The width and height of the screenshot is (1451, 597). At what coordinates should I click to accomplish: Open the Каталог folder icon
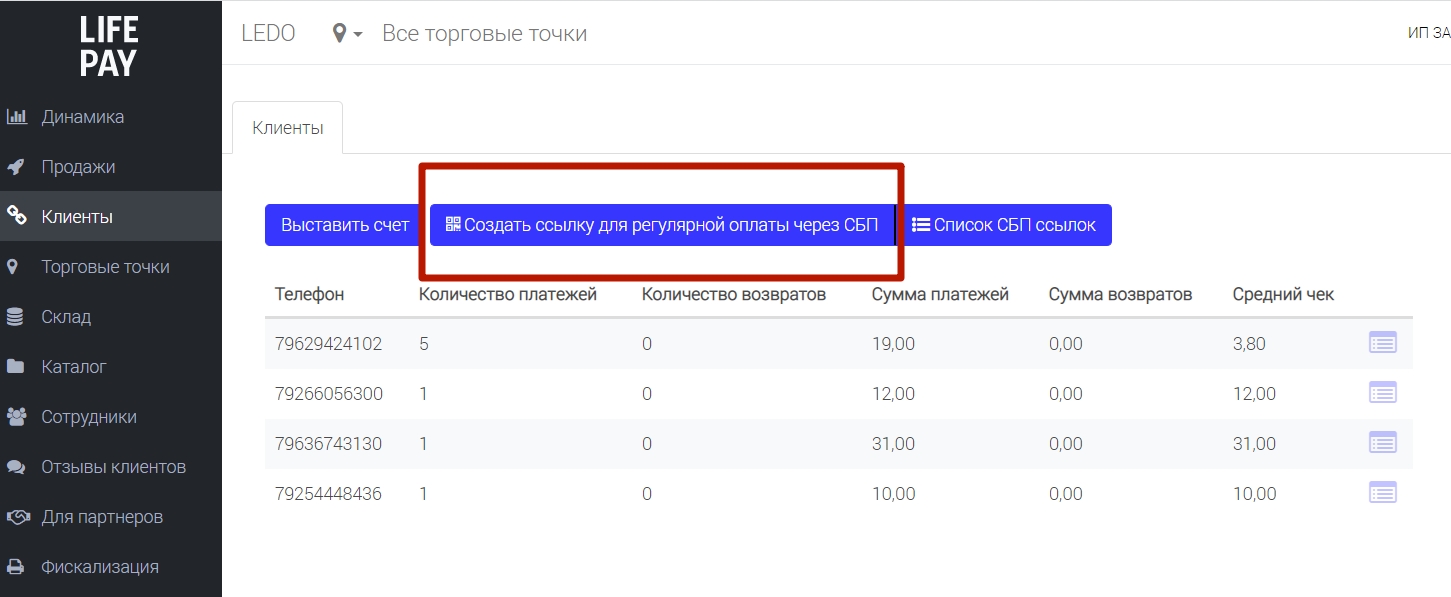pyautogui.click(x=15, y=367)
